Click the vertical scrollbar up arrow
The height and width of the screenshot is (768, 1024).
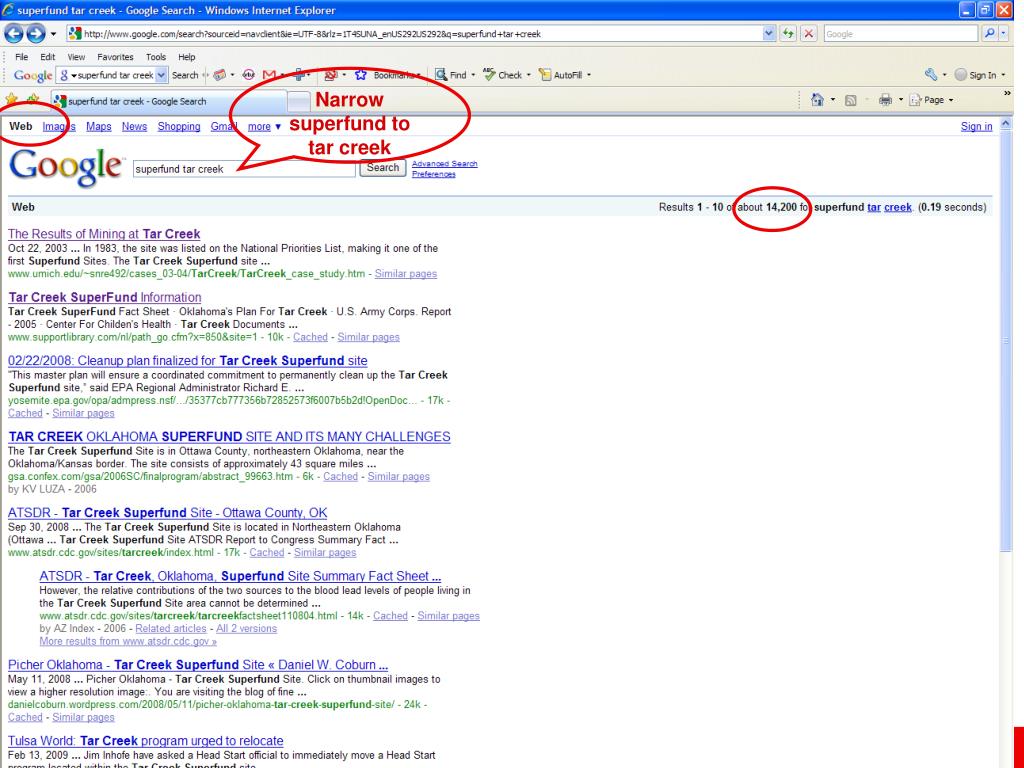(1006, 123)
